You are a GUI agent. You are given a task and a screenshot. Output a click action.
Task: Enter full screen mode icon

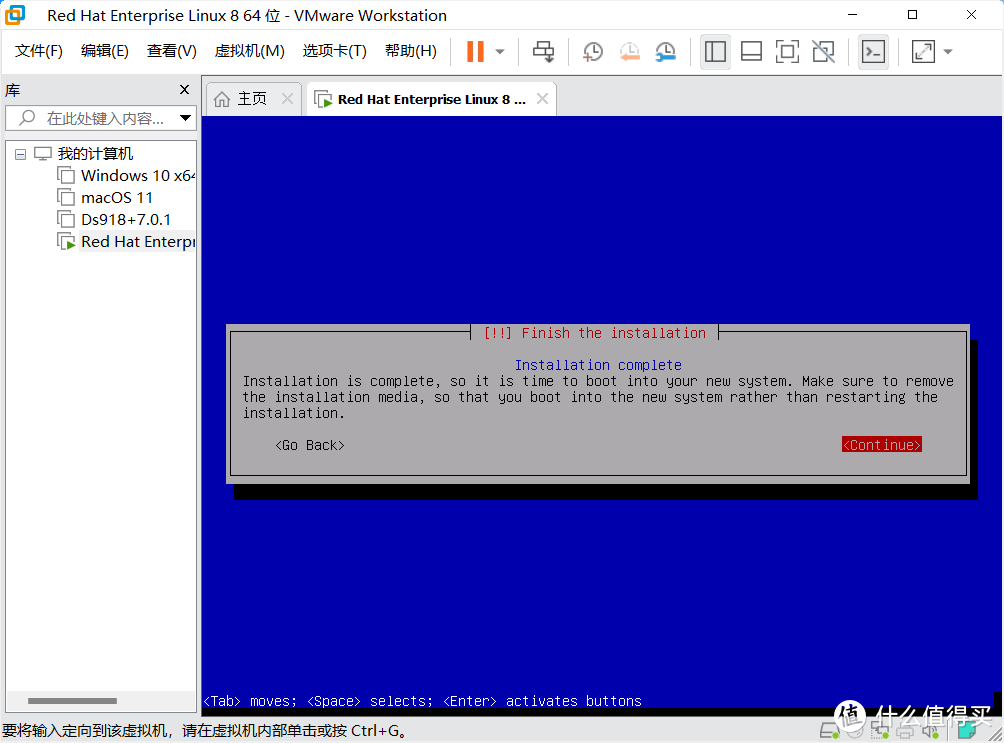click(787, 52)
